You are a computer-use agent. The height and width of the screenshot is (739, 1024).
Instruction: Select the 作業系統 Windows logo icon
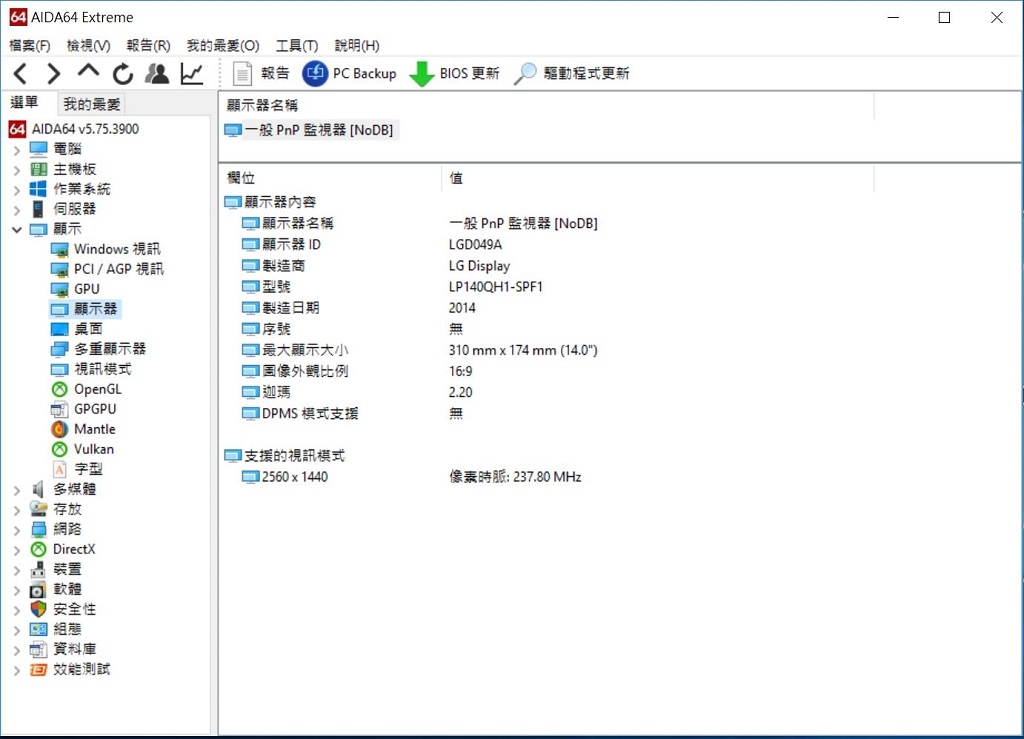tap(39, 189)
